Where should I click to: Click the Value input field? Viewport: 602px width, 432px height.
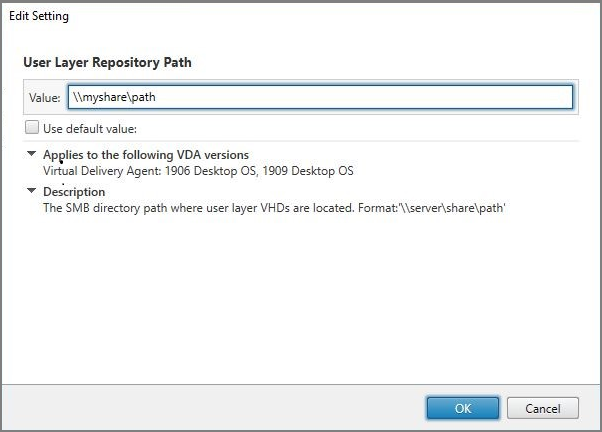320,97
